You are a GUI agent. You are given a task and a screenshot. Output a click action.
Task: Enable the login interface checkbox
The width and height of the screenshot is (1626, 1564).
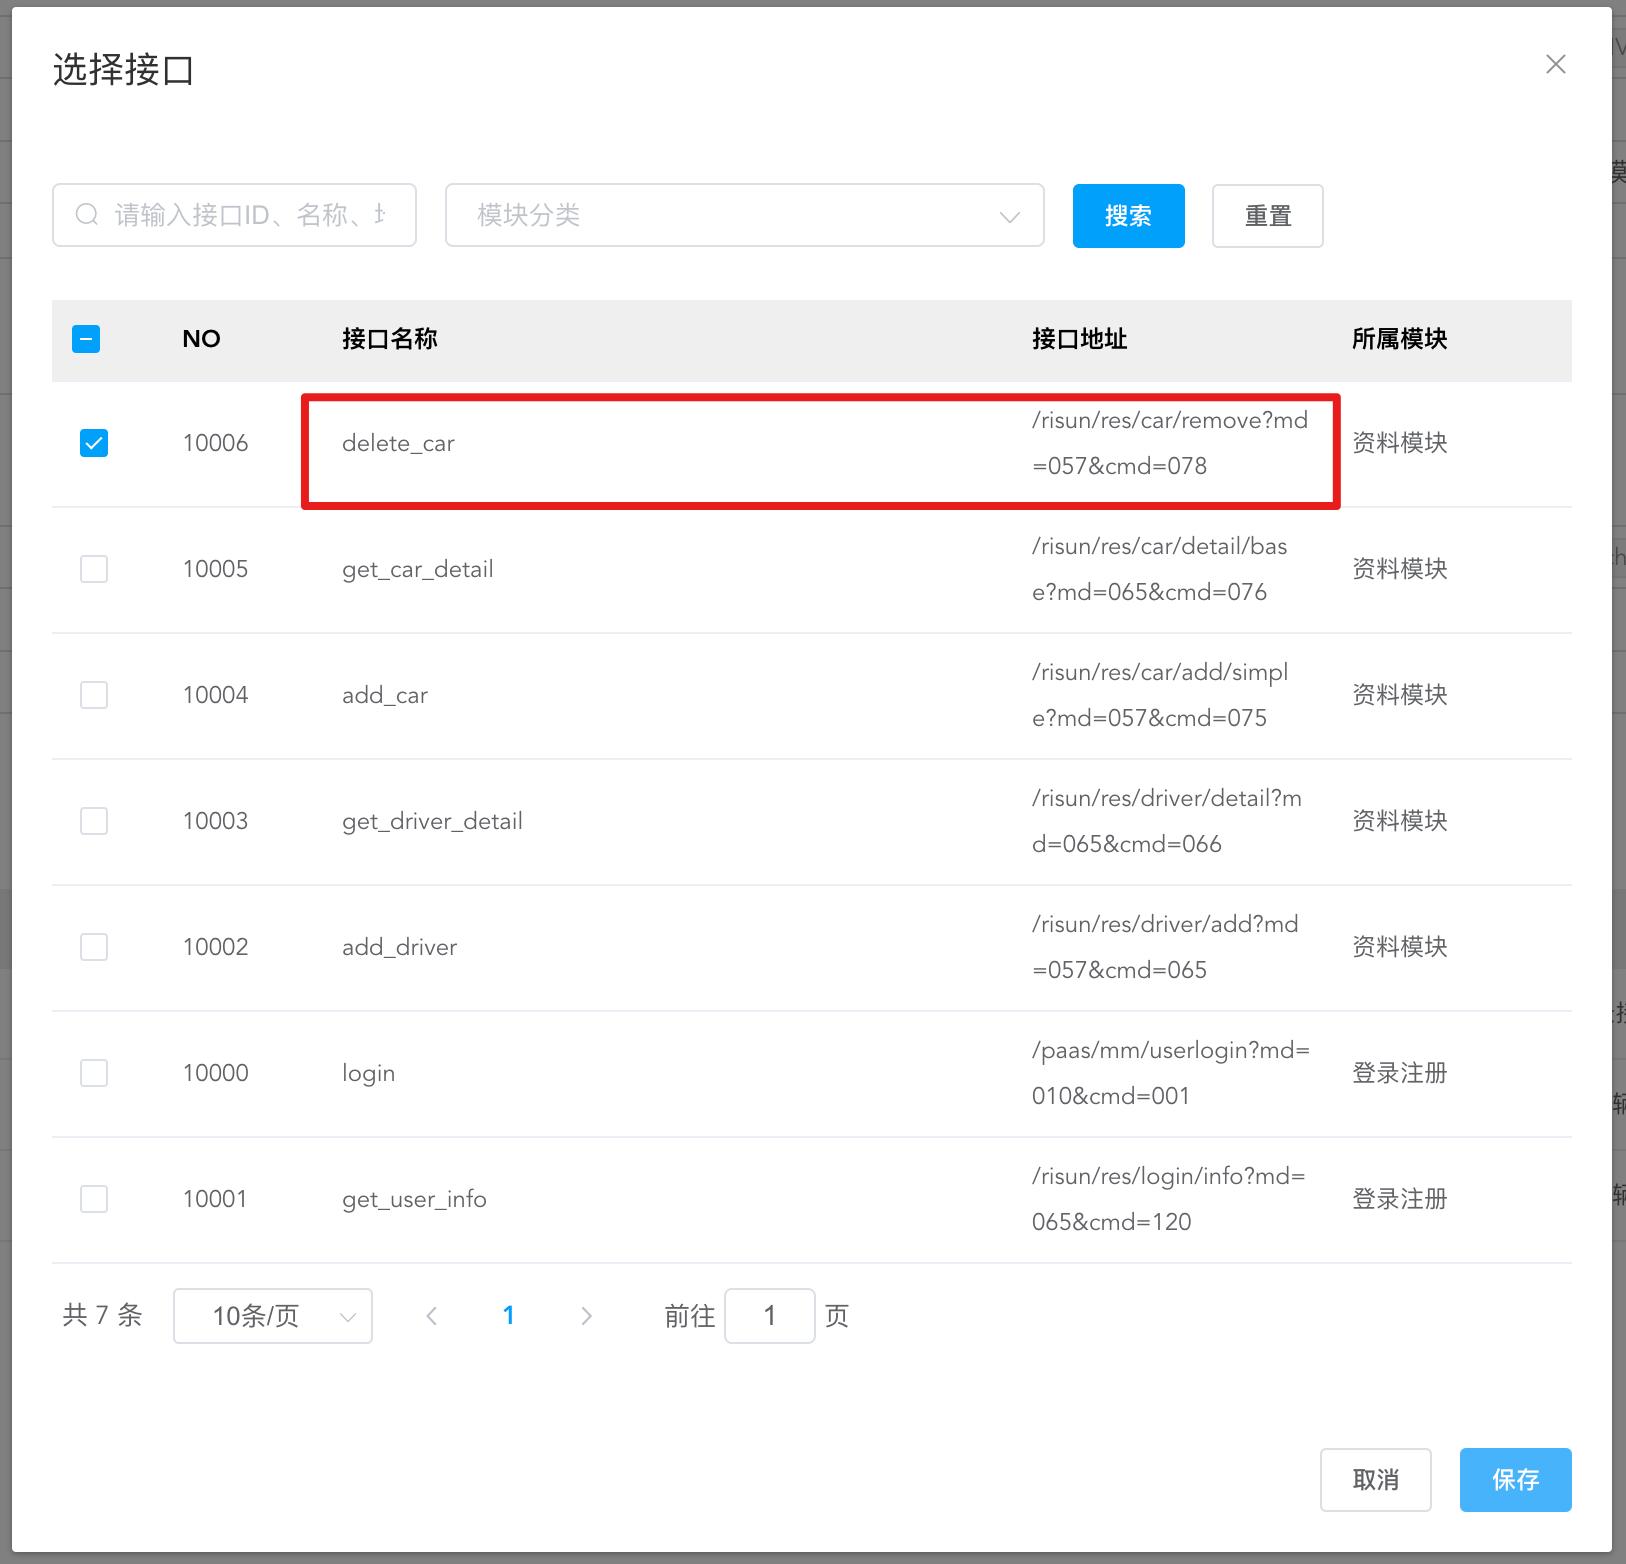(x=93, y=1073)
